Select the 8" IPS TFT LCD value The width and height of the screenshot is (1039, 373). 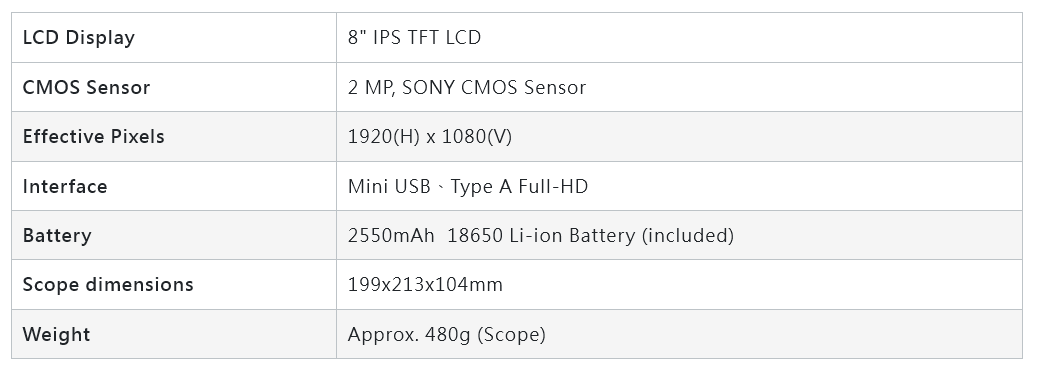[414, 37]
